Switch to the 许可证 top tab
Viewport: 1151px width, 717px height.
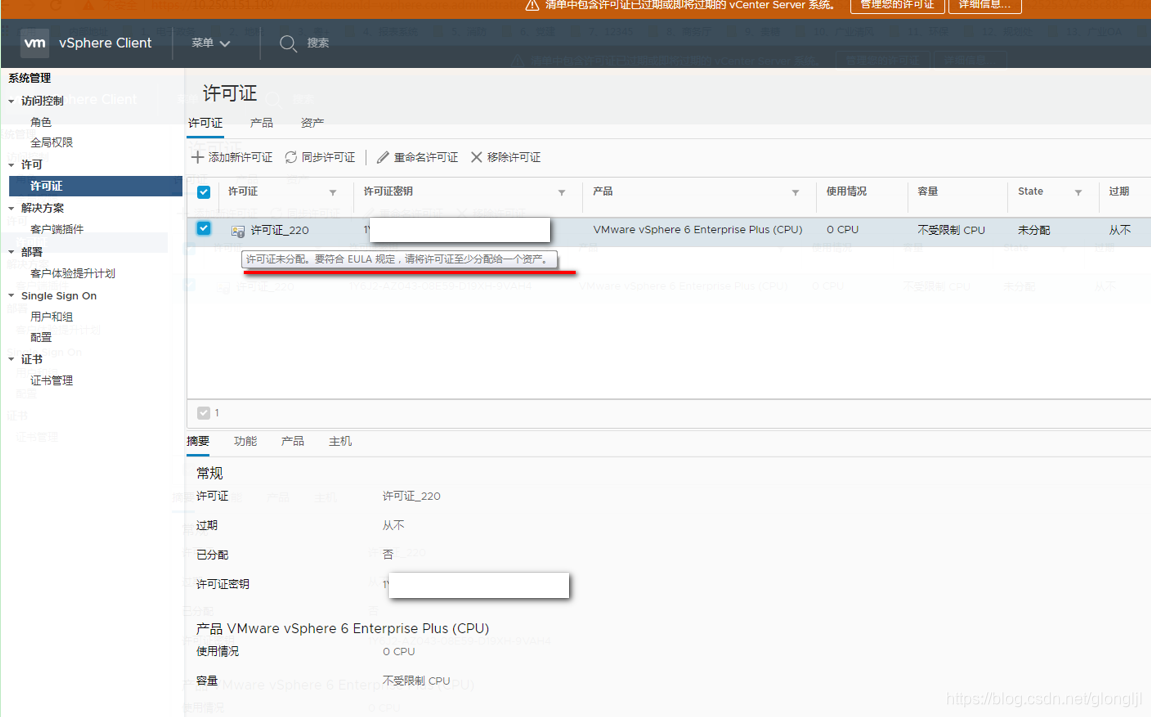pos(206,123)
